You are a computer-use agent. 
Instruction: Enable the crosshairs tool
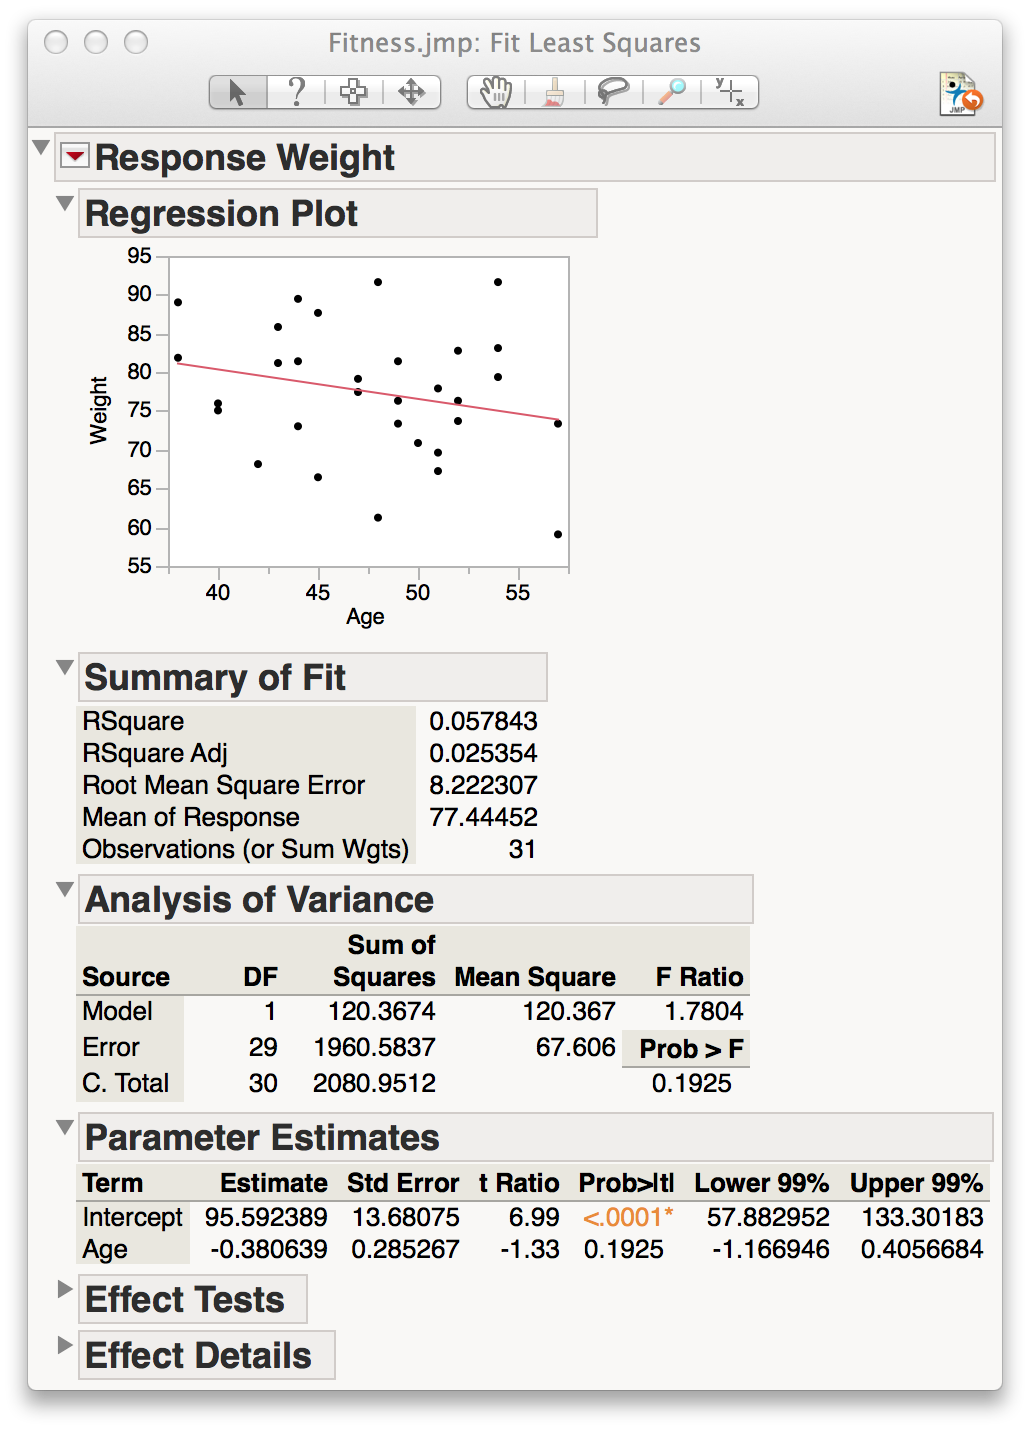coord(730,93)
